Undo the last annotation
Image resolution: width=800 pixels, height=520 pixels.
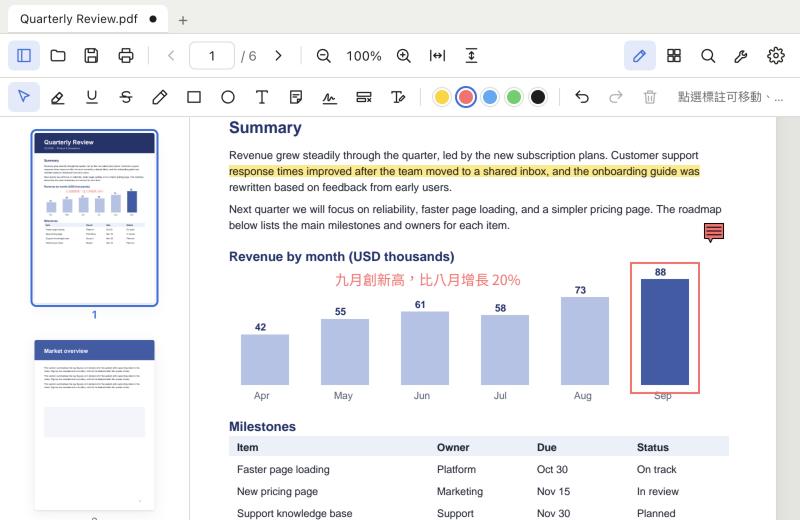tap(582, 97)
